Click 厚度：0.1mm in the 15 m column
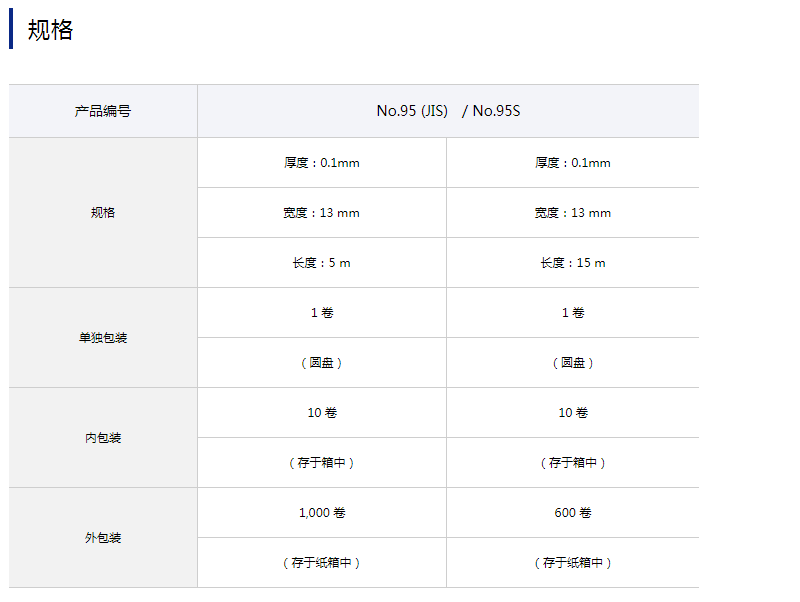 coord(573,163)
